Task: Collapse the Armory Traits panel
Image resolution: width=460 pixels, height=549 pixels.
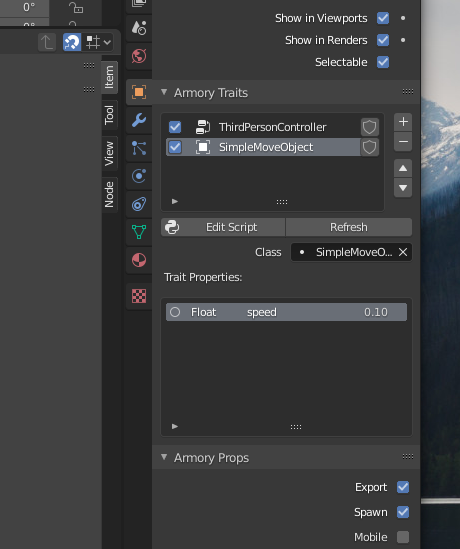Action: click(x=164, y=92)
